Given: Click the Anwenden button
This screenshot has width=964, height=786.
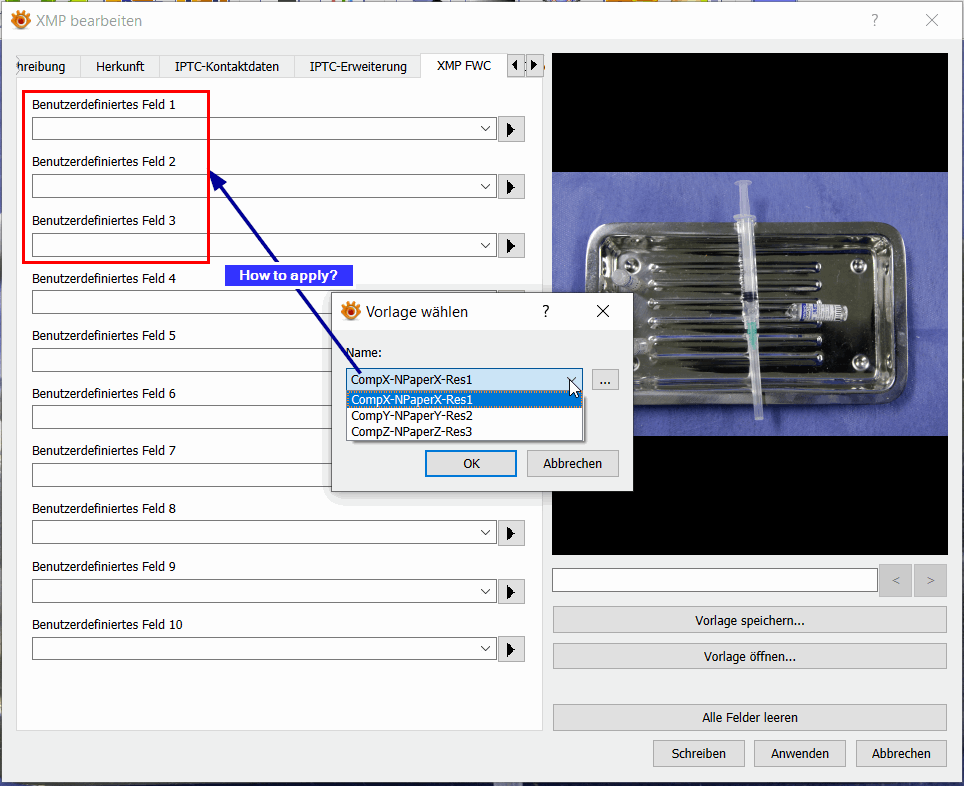Looking at the screenshot, I should click(x=800, y=753).
